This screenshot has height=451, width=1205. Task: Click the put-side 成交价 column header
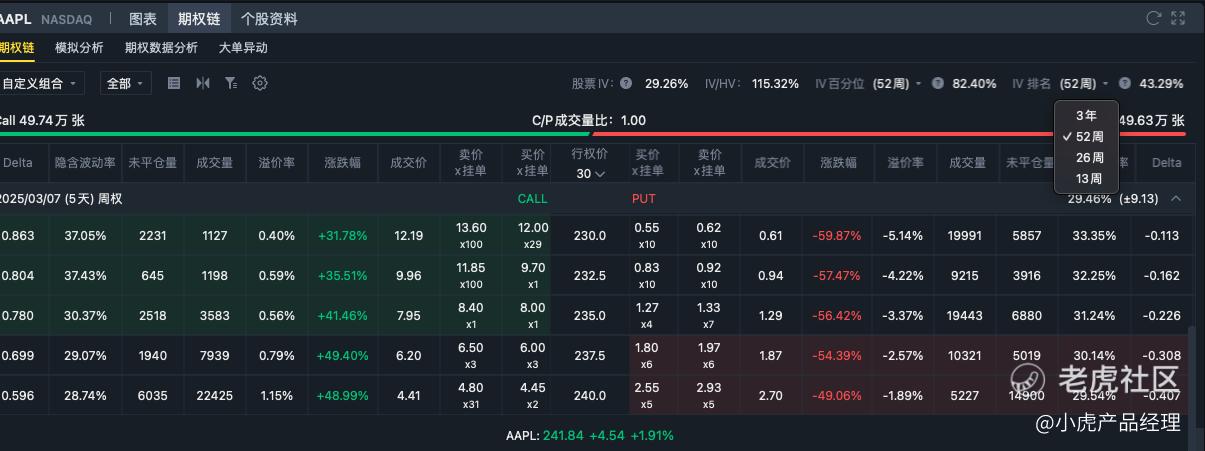pos(772,162)
